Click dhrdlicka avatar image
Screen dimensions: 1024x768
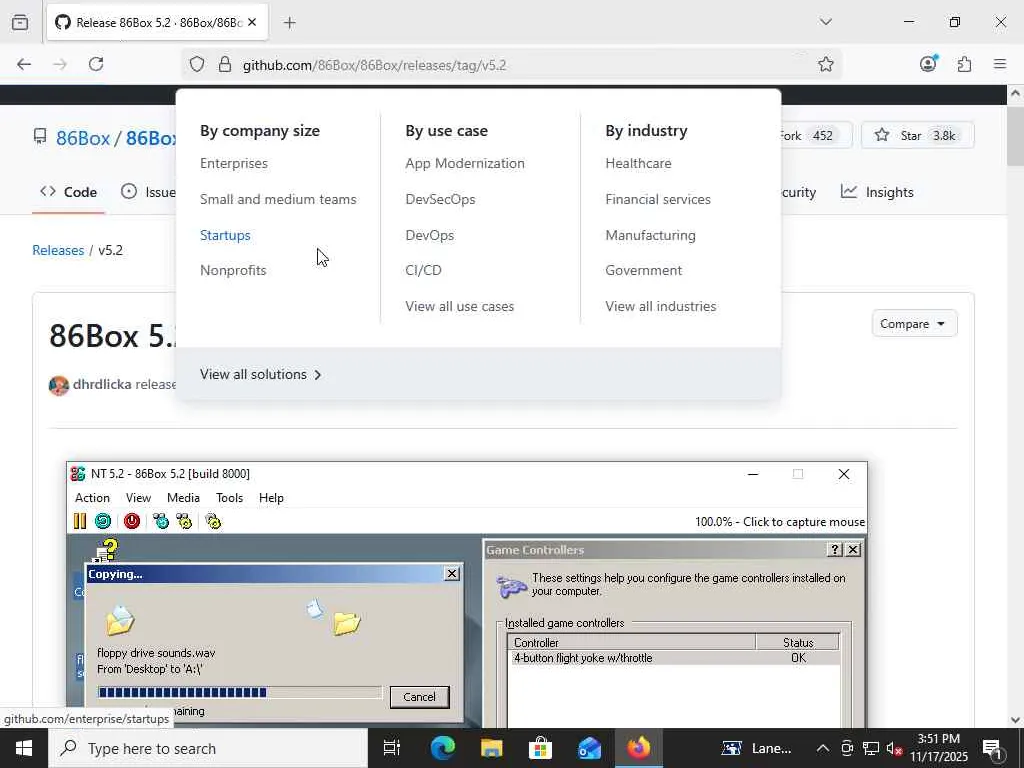59,385
